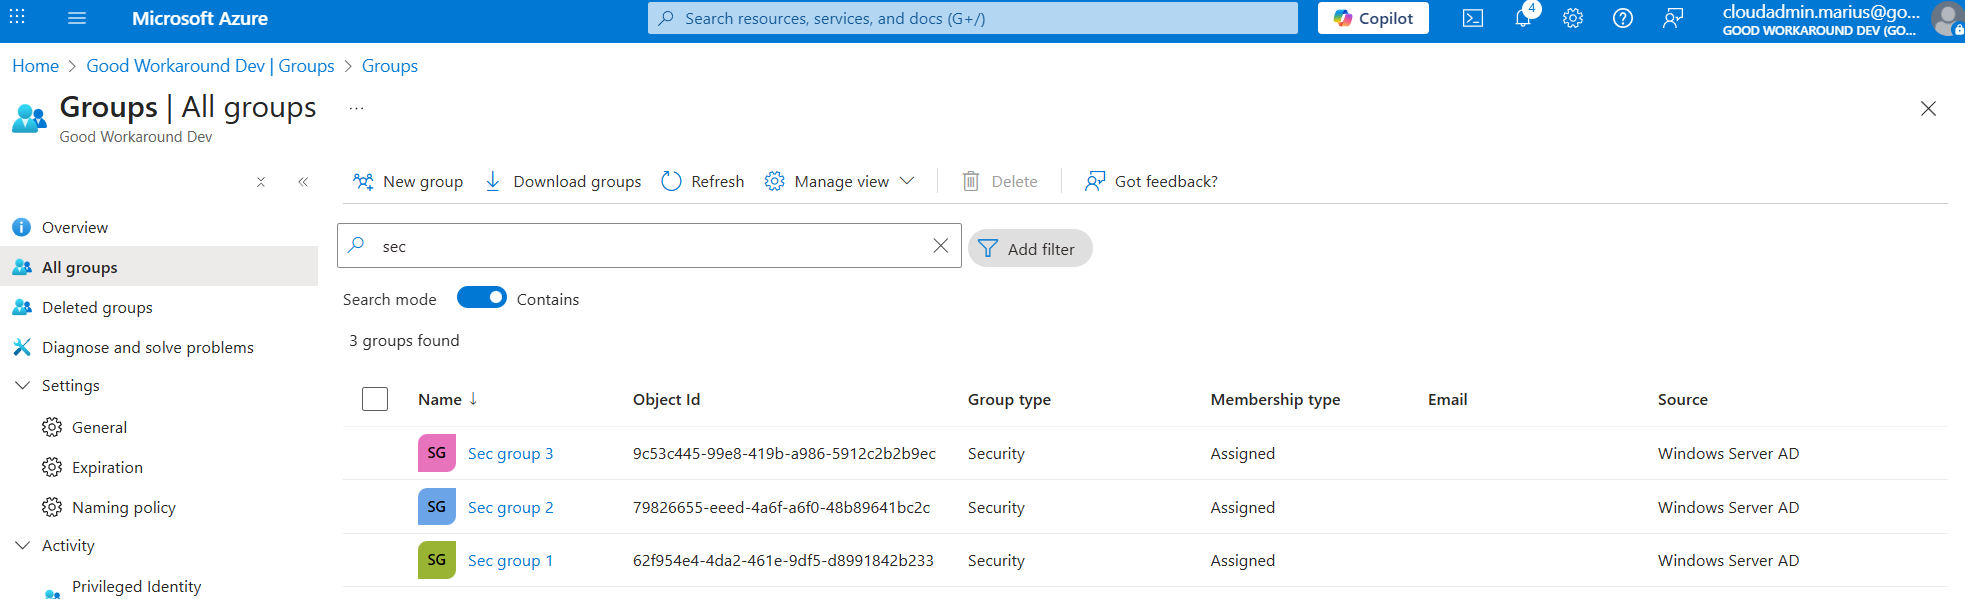
Task: Click the New group button
Action: pos(408,181)
